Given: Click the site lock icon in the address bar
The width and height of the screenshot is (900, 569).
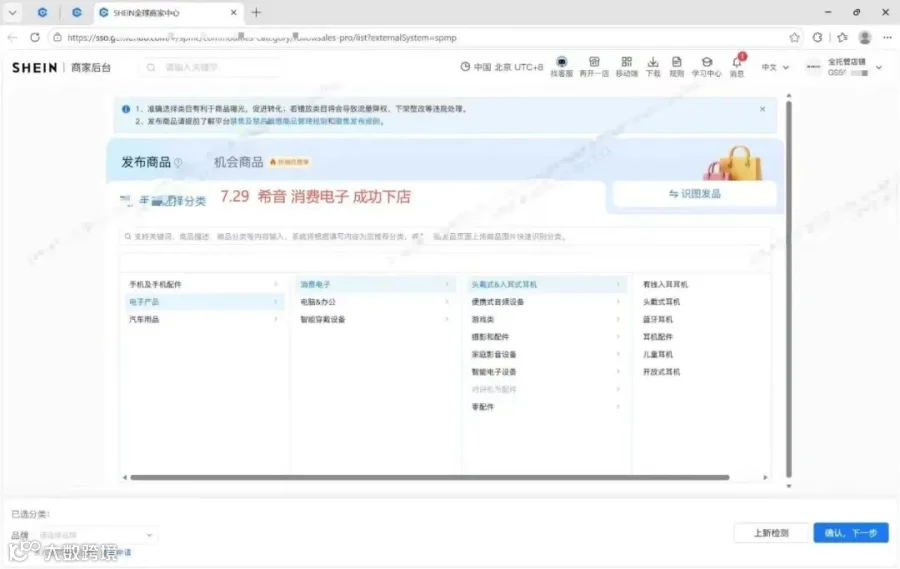Looking at the screenshot, I should pyautogui.click(x=57, y=37).
